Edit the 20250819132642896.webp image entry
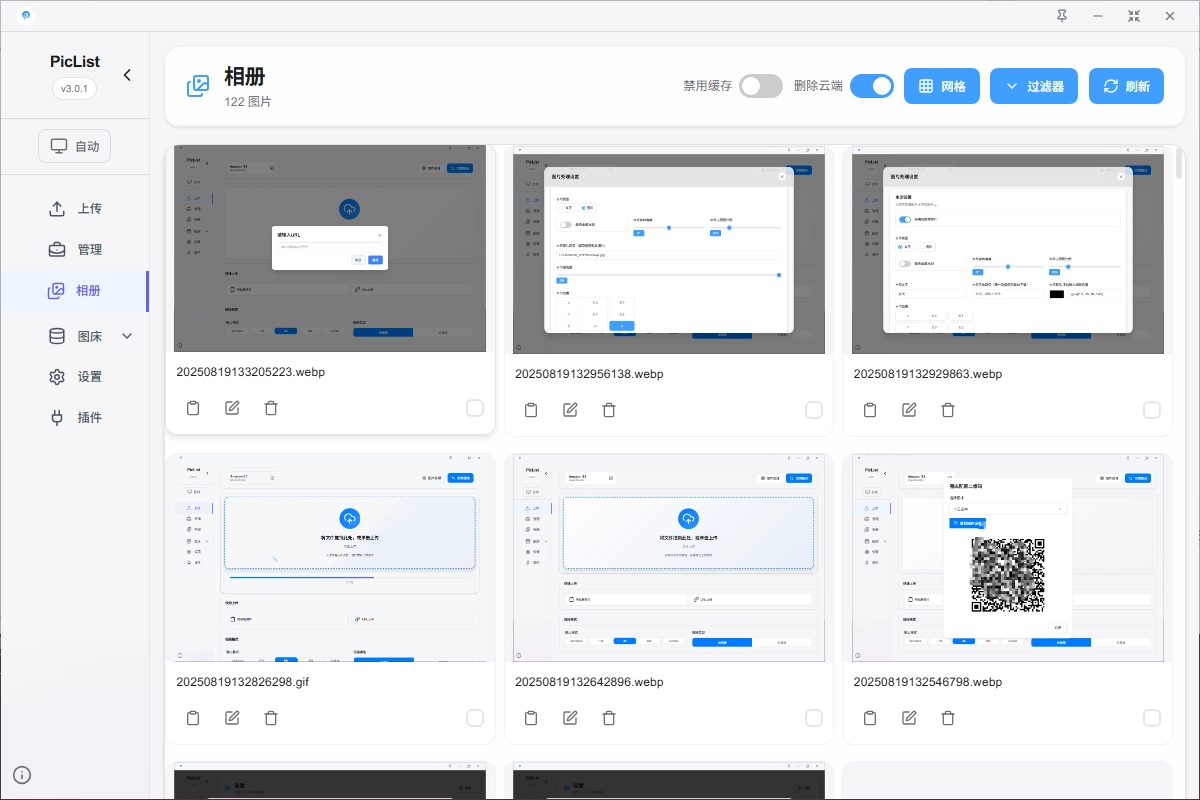Viewport: 1200px width, 800px height. click(x=571, y=718)
